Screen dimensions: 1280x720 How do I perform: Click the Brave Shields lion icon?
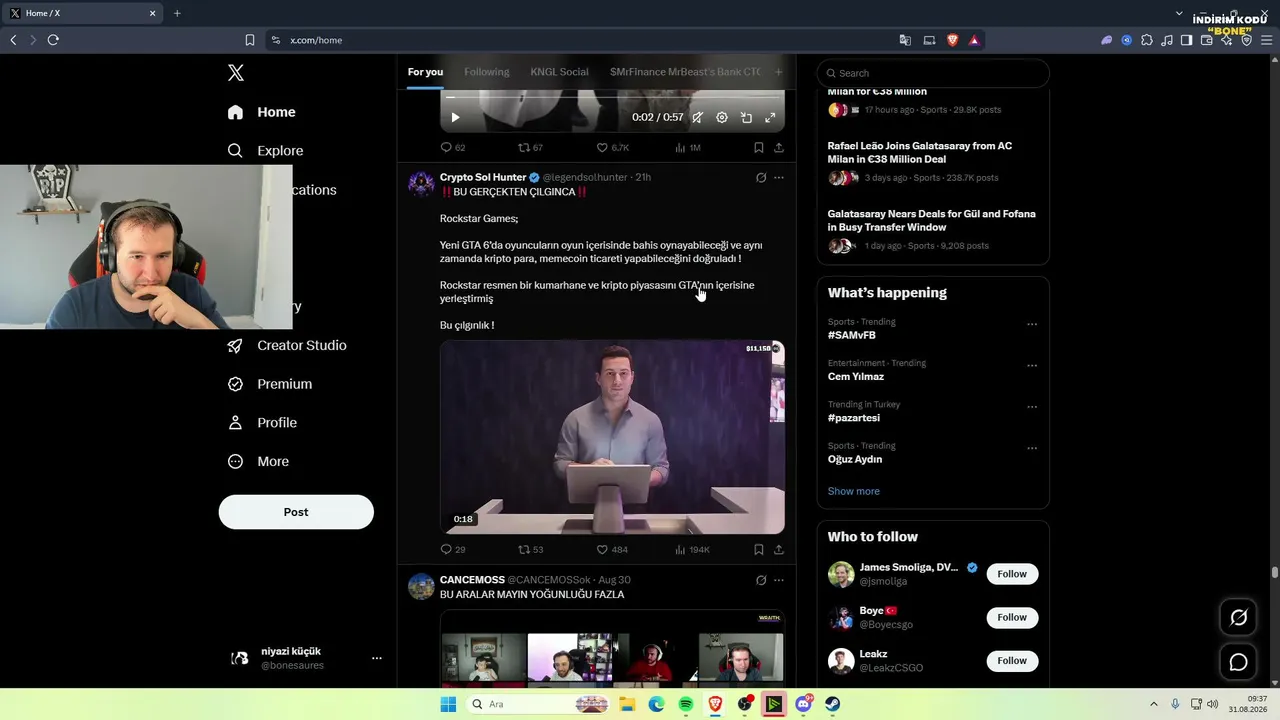952,40
